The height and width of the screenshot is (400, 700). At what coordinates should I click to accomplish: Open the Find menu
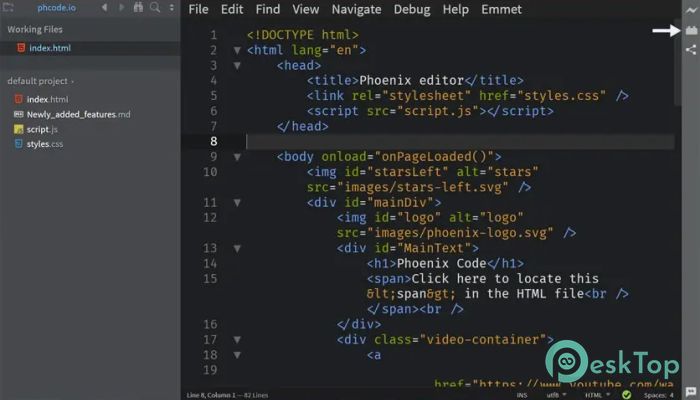(268, 9)
